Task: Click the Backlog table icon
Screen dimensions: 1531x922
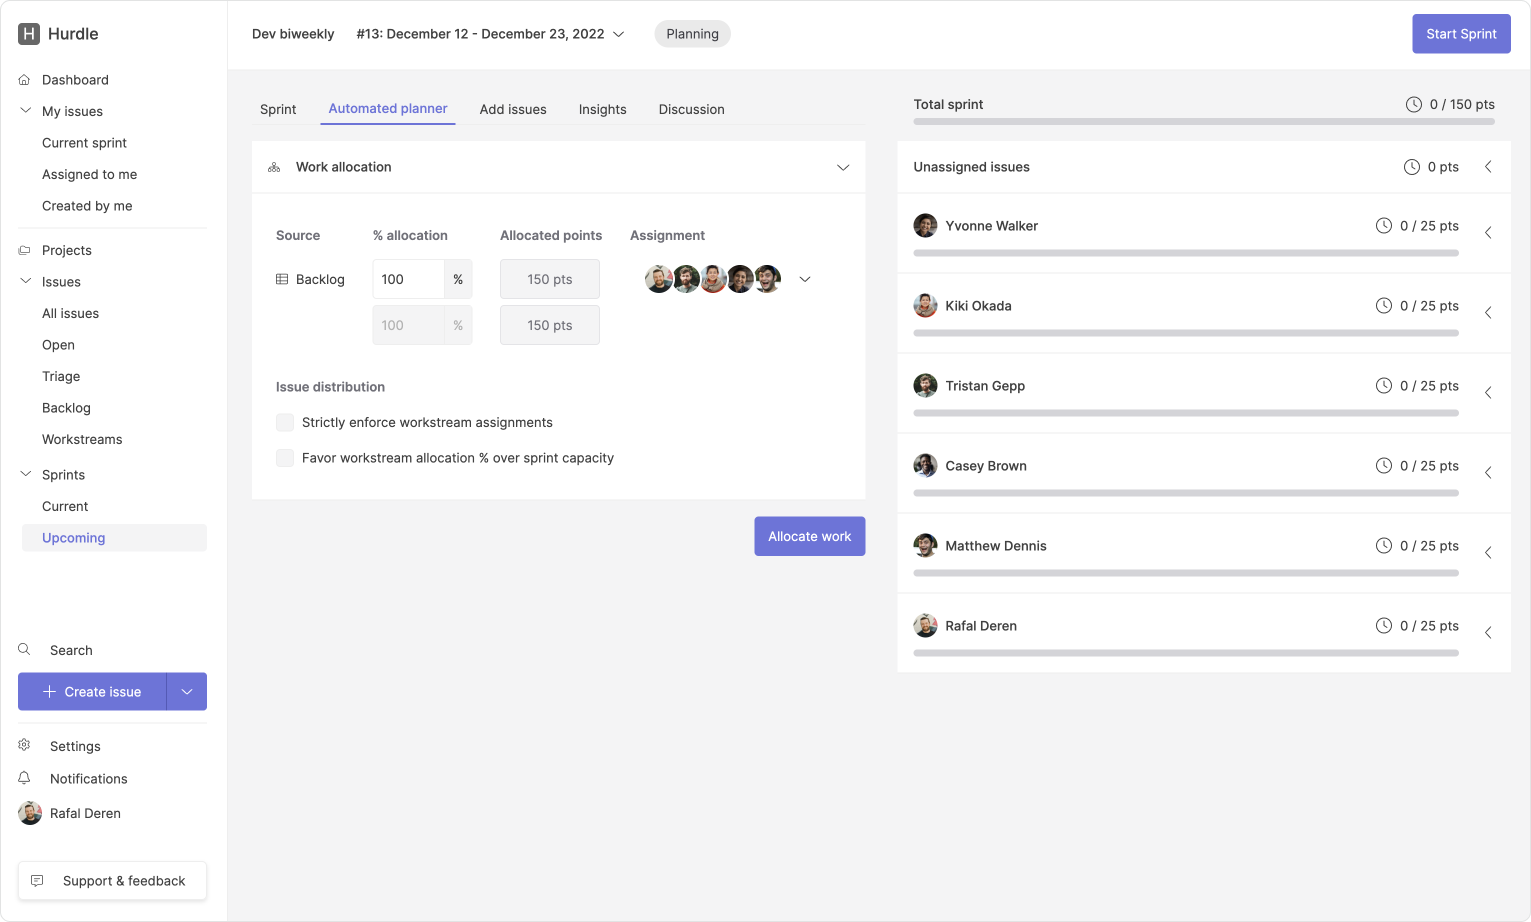Action: [x=282, y=280]
